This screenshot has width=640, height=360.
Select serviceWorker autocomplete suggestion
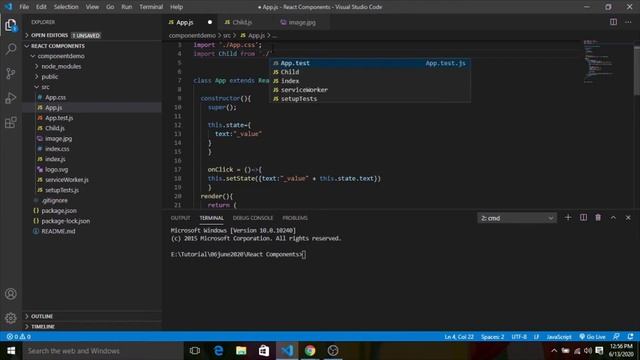[x=370, y=90]
